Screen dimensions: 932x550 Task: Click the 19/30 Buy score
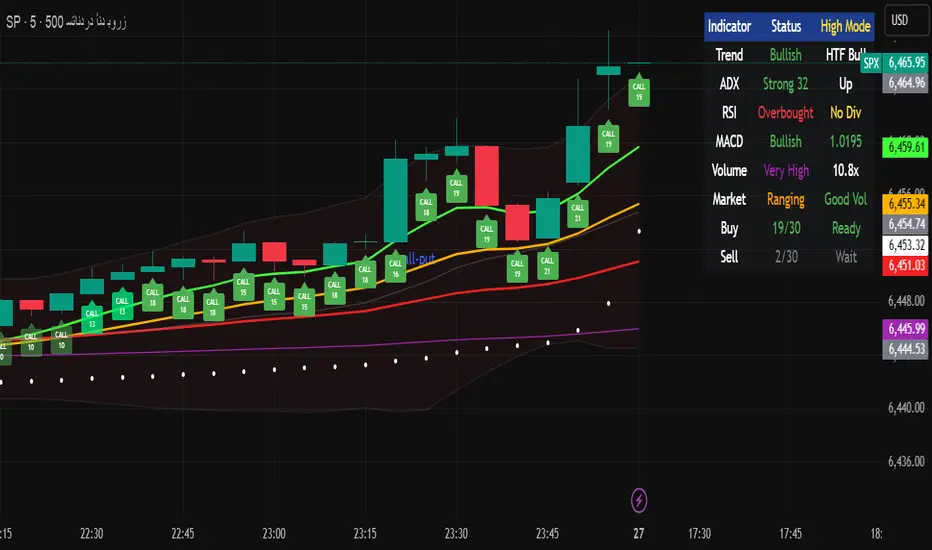pos(786,228)
